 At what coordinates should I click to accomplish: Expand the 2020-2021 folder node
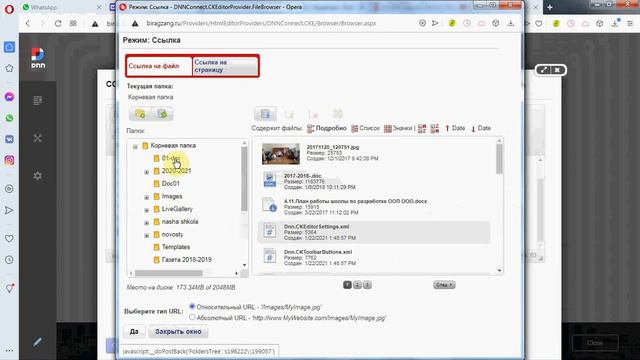coord(147,172)
